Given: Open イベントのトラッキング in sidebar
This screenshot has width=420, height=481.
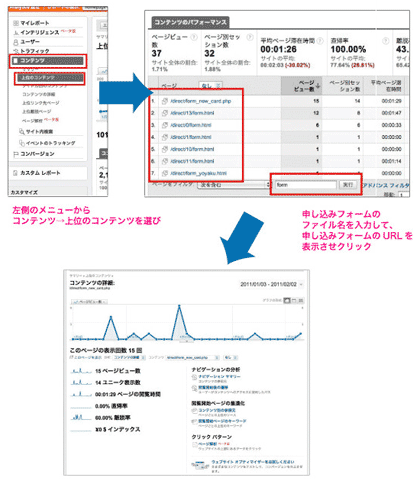Looking at the screenshot, I should coord(50,143).
